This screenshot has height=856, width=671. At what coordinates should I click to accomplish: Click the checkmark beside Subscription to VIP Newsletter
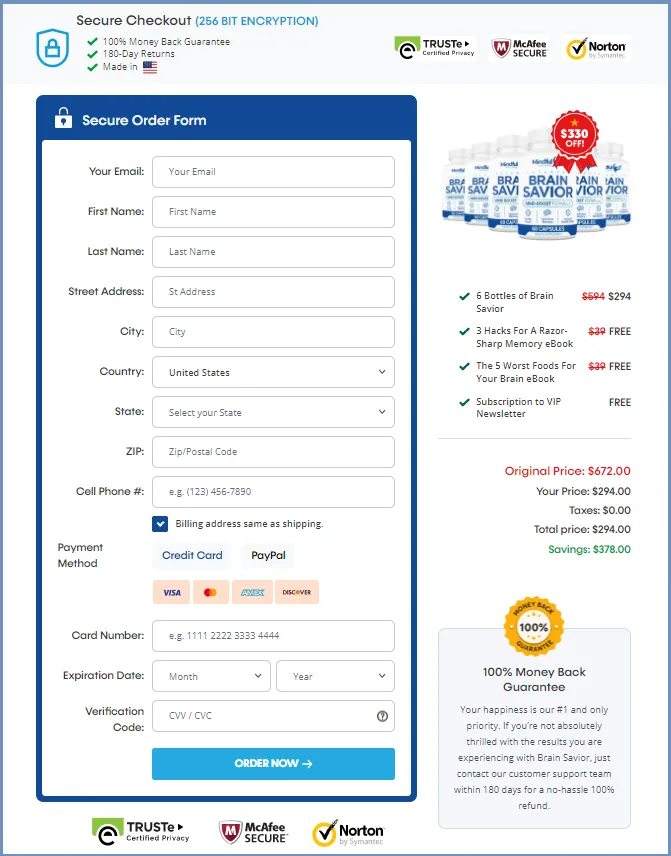[x=464, y=402]
